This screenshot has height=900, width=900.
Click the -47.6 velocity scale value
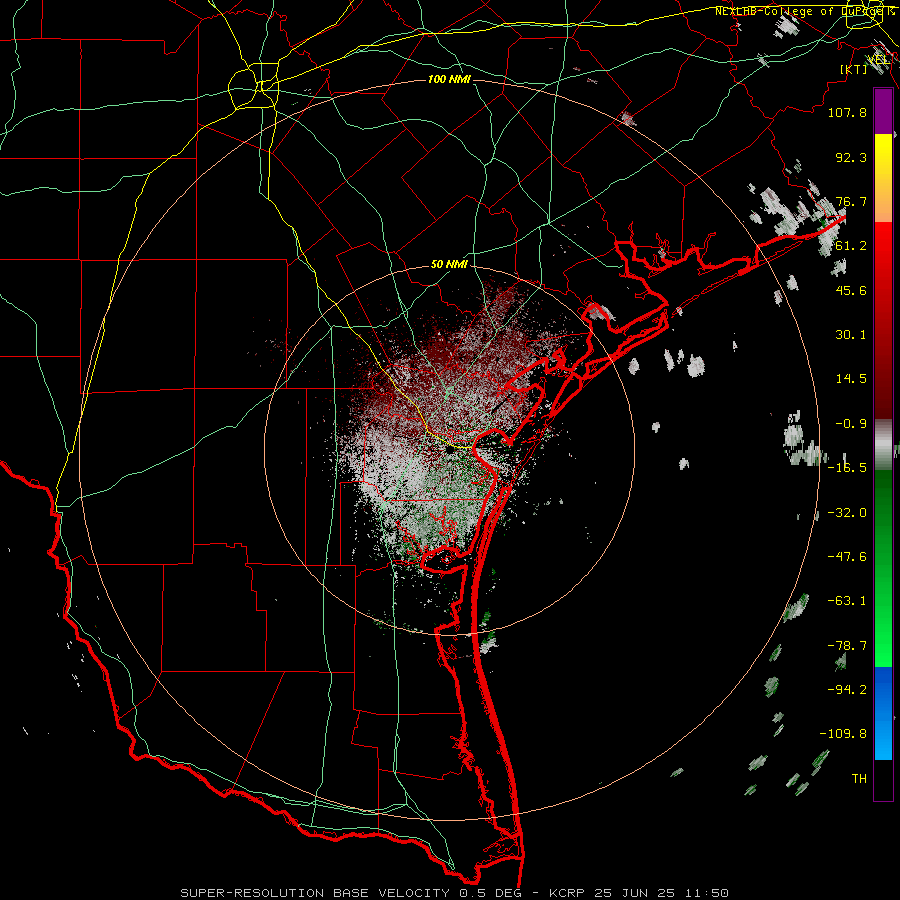click(x=847, y=557)
